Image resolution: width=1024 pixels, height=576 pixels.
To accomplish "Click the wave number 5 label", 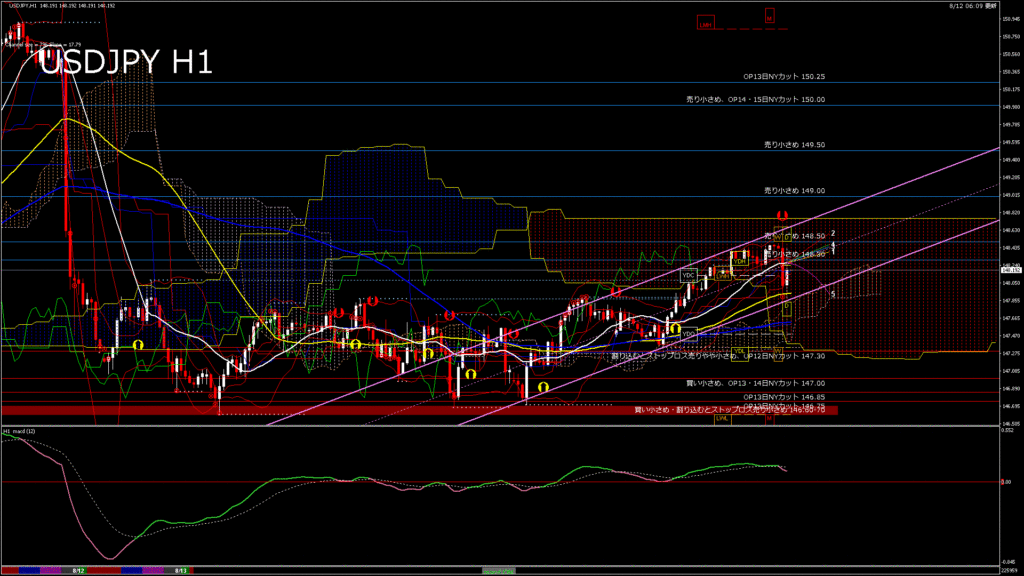I will [834, 294].
